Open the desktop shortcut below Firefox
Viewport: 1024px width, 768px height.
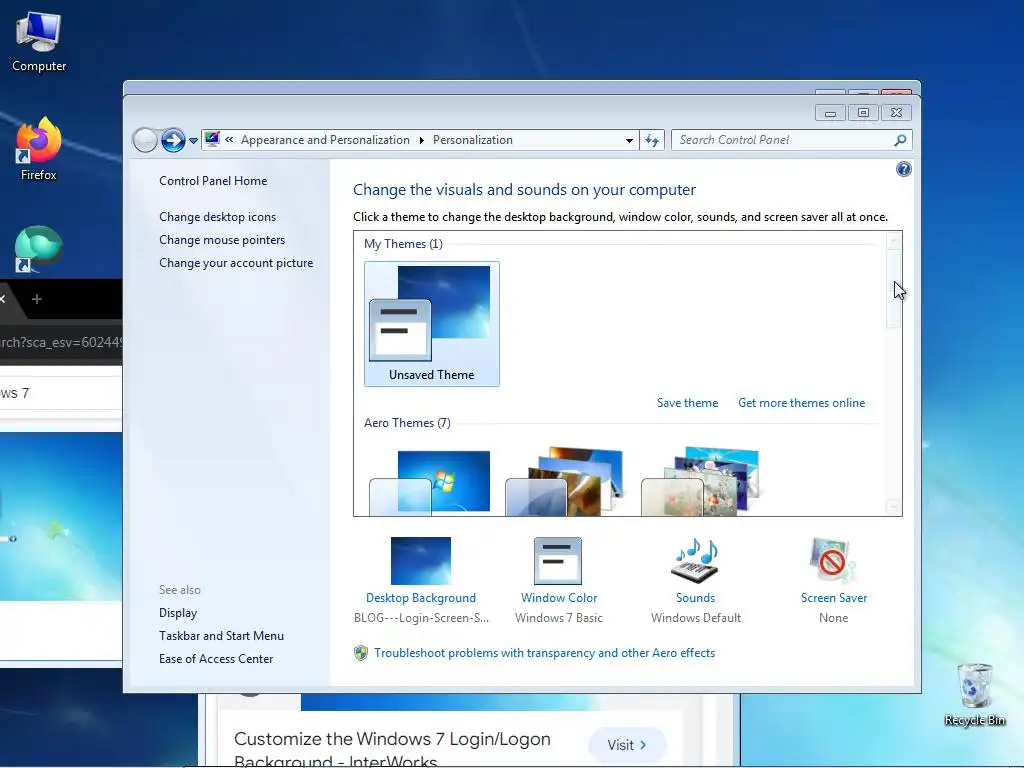tap(39, 249)
